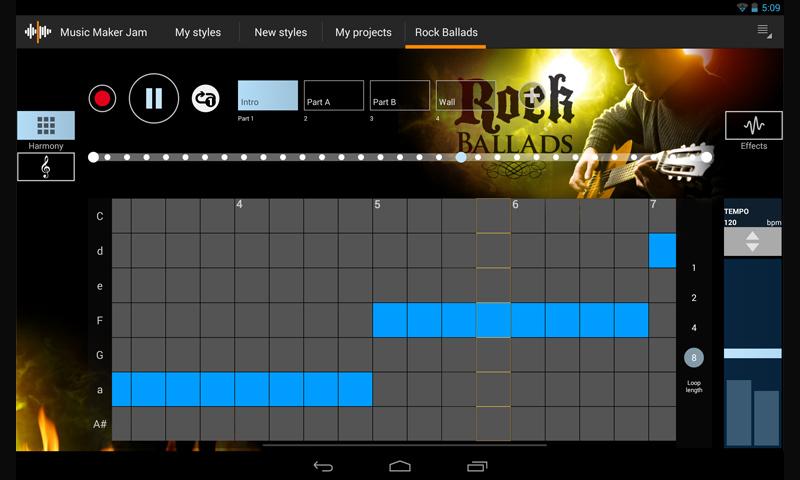Select the Part B song part
The height and width of the screenshot is (480, 800).
click(399, 95)
